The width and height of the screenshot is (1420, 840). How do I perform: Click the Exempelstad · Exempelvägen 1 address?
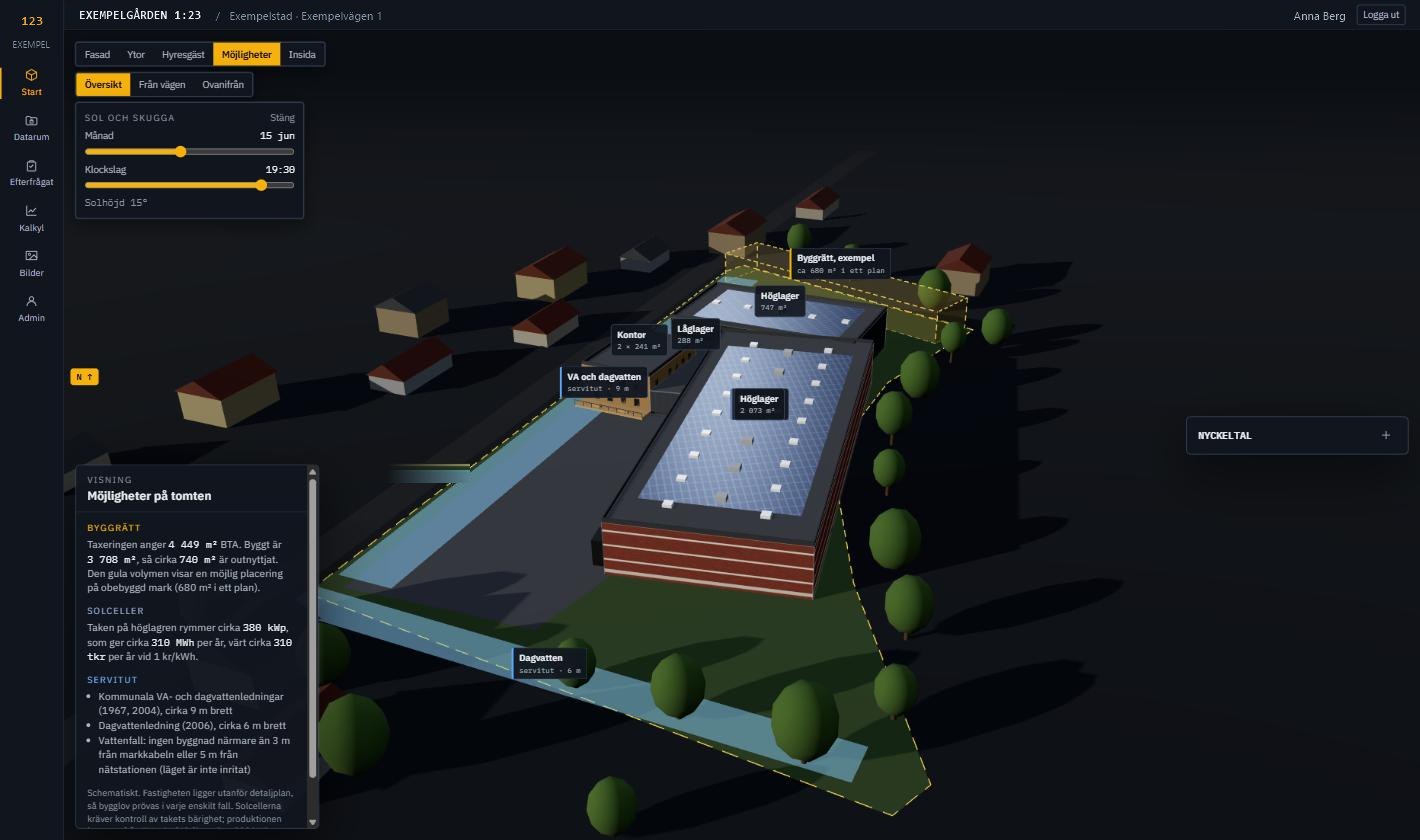click(305, 16)
